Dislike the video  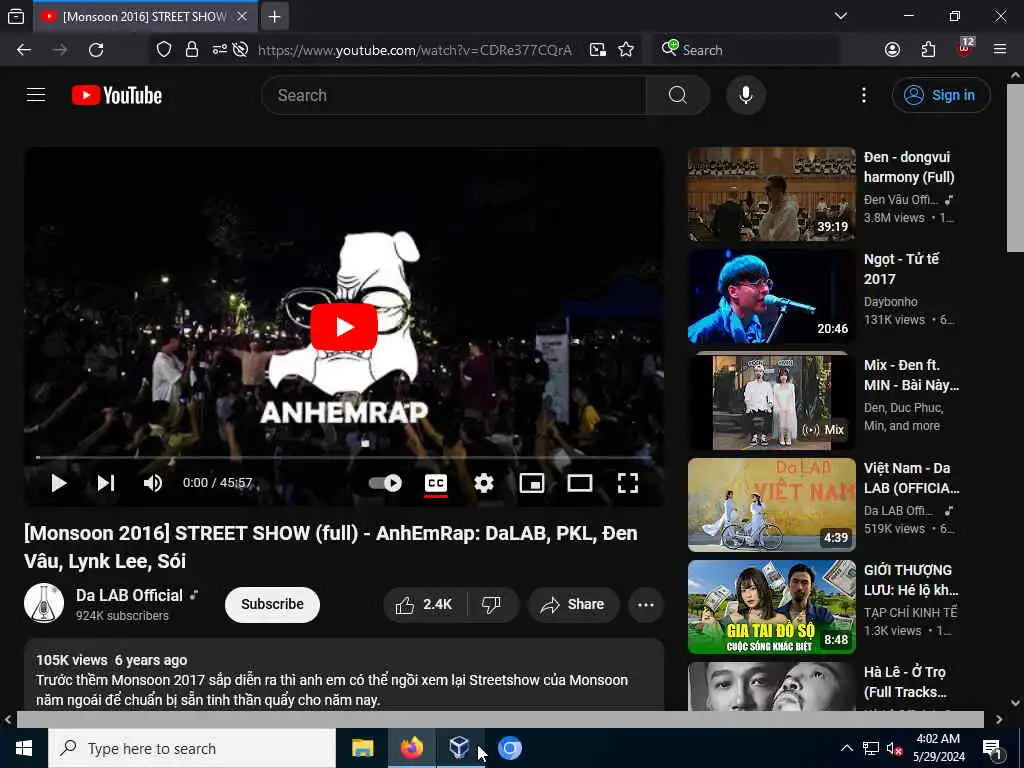tap(492, 605)
